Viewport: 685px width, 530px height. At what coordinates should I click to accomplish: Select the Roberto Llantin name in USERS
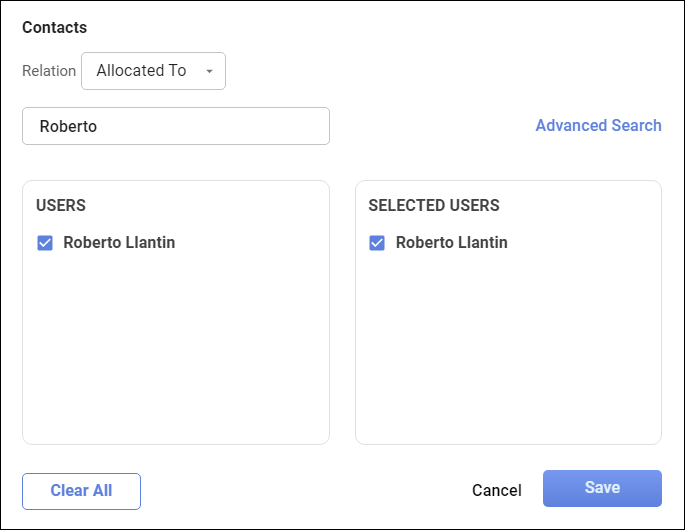coord(119,243)
